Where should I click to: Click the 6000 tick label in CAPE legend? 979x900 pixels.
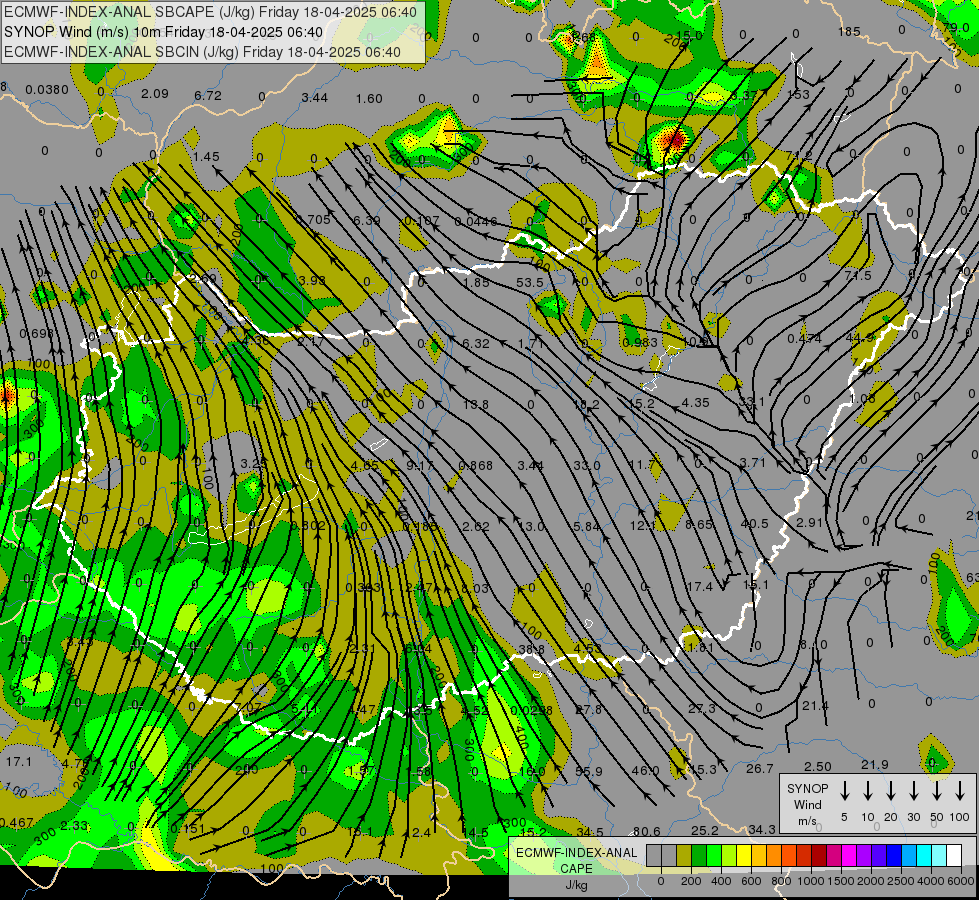pos(961,881)
